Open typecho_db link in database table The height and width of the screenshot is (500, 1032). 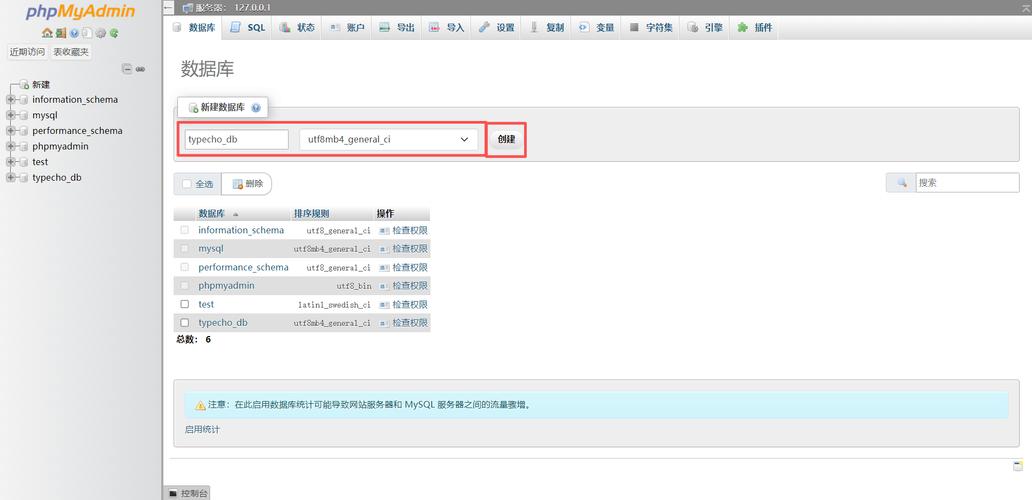pyautogui.click(x=223, y=322)
